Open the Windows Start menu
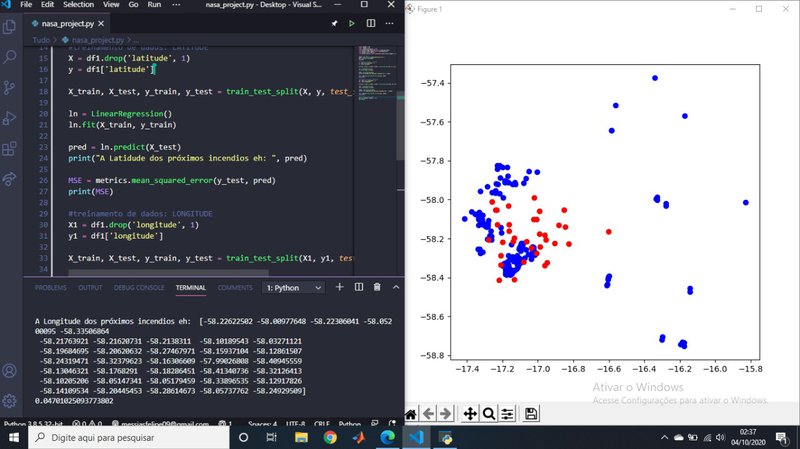 tap(14, 437)
